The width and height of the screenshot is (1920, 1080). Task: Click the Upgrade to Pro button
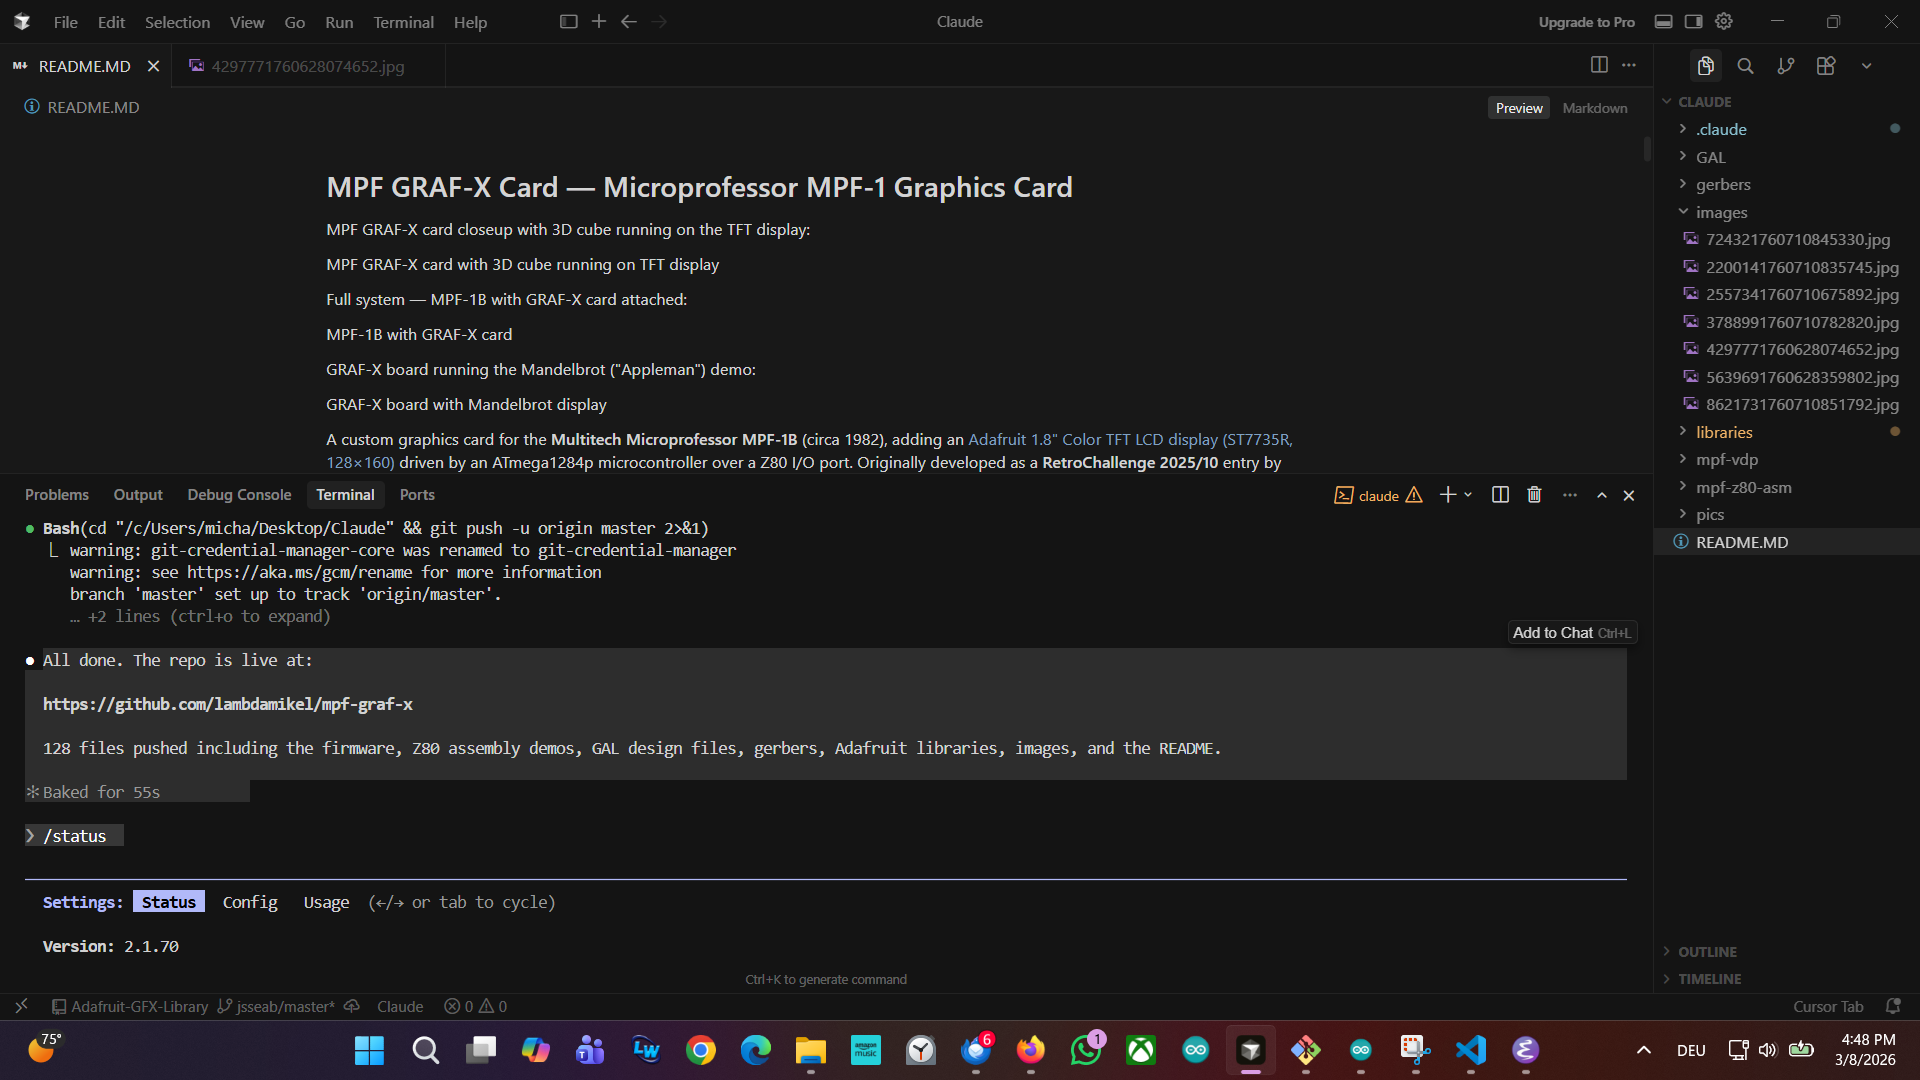(1586, 22)
